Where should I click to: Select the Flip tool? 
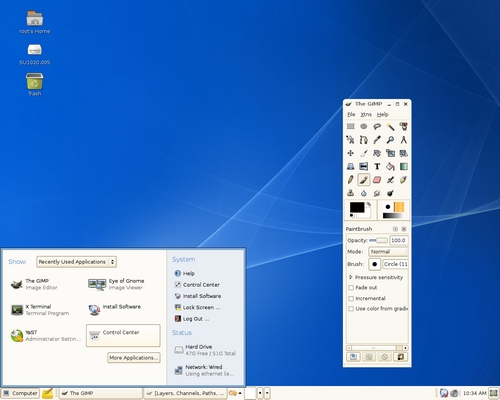[364, 166]
